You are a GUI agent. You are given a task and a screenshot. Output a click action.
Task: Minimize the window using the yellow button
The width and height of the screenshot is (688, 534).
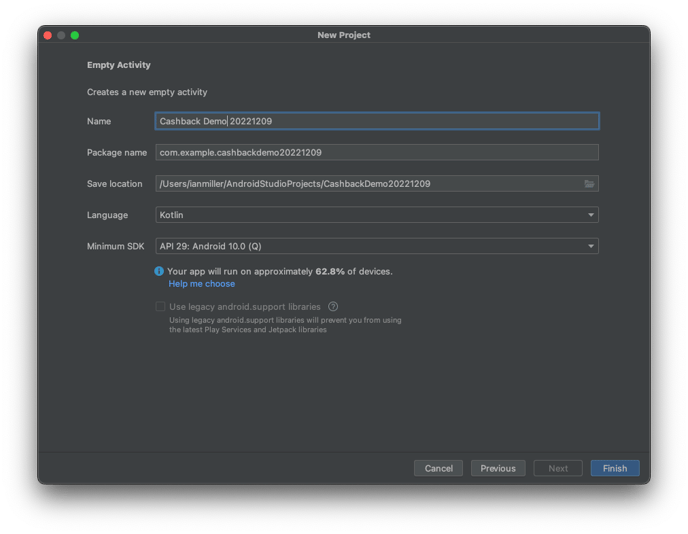[x=61, y=35]
